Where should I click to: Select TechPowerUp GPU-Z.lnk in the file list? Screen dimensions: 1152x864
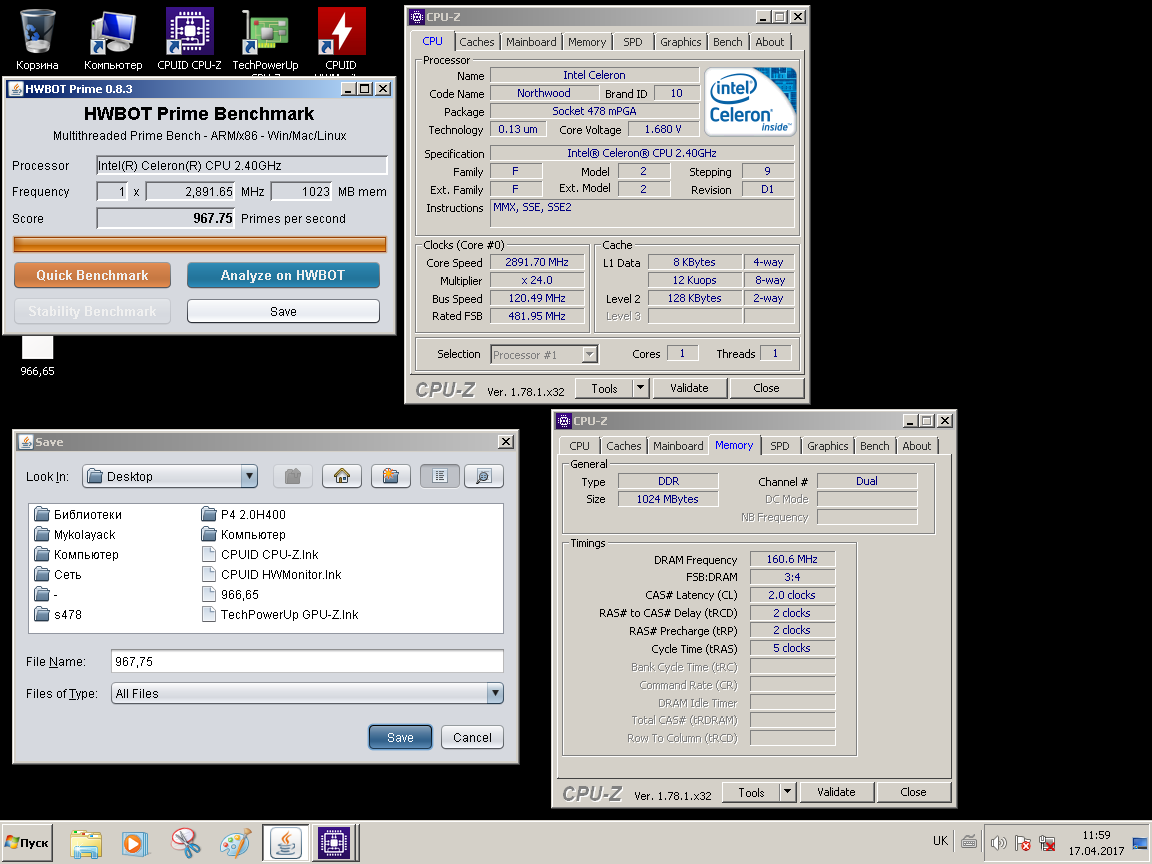tap(280, 614)
